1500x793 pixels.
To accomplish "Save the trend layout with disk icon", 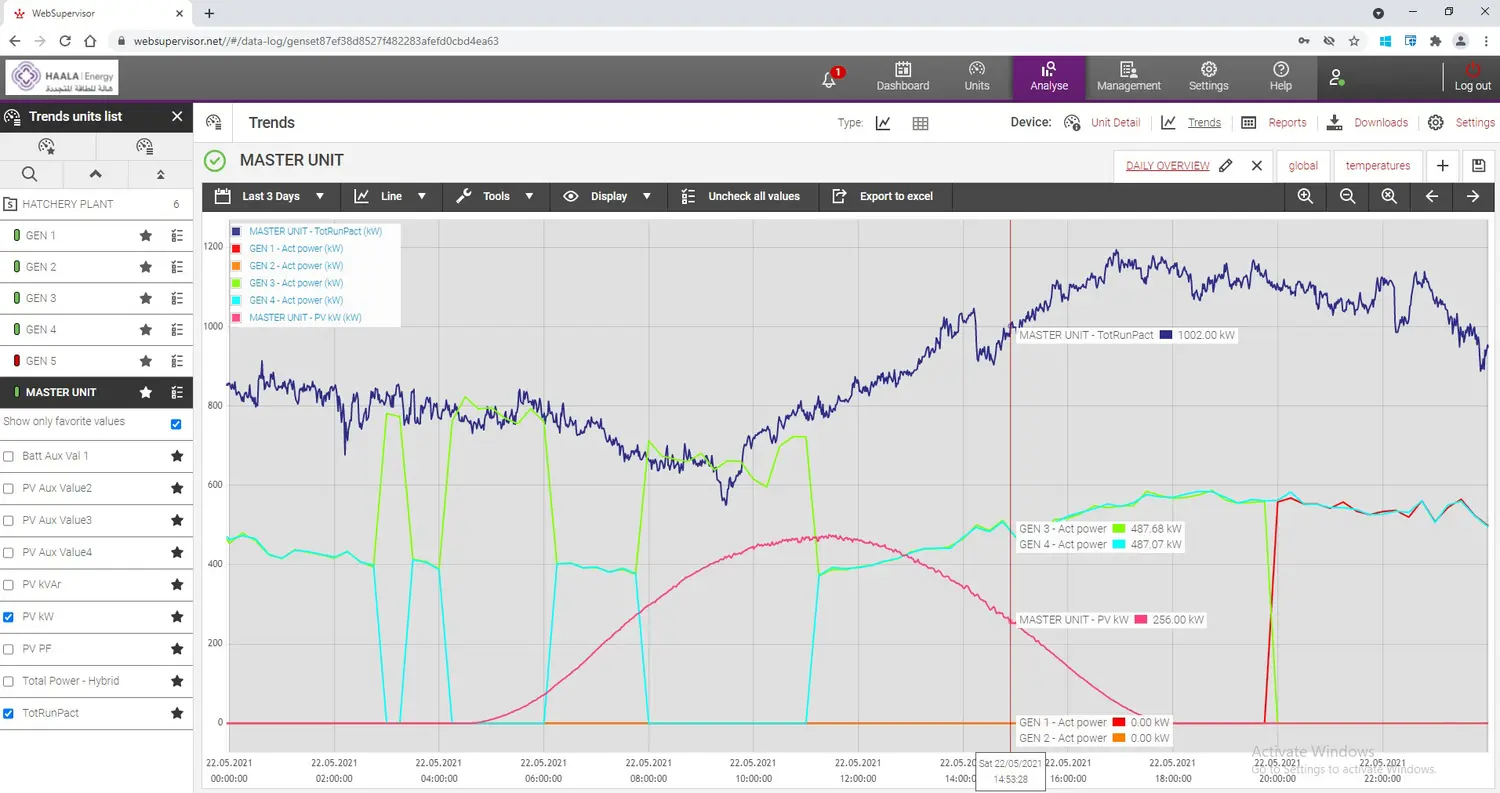I will (x=1478, y=166).
